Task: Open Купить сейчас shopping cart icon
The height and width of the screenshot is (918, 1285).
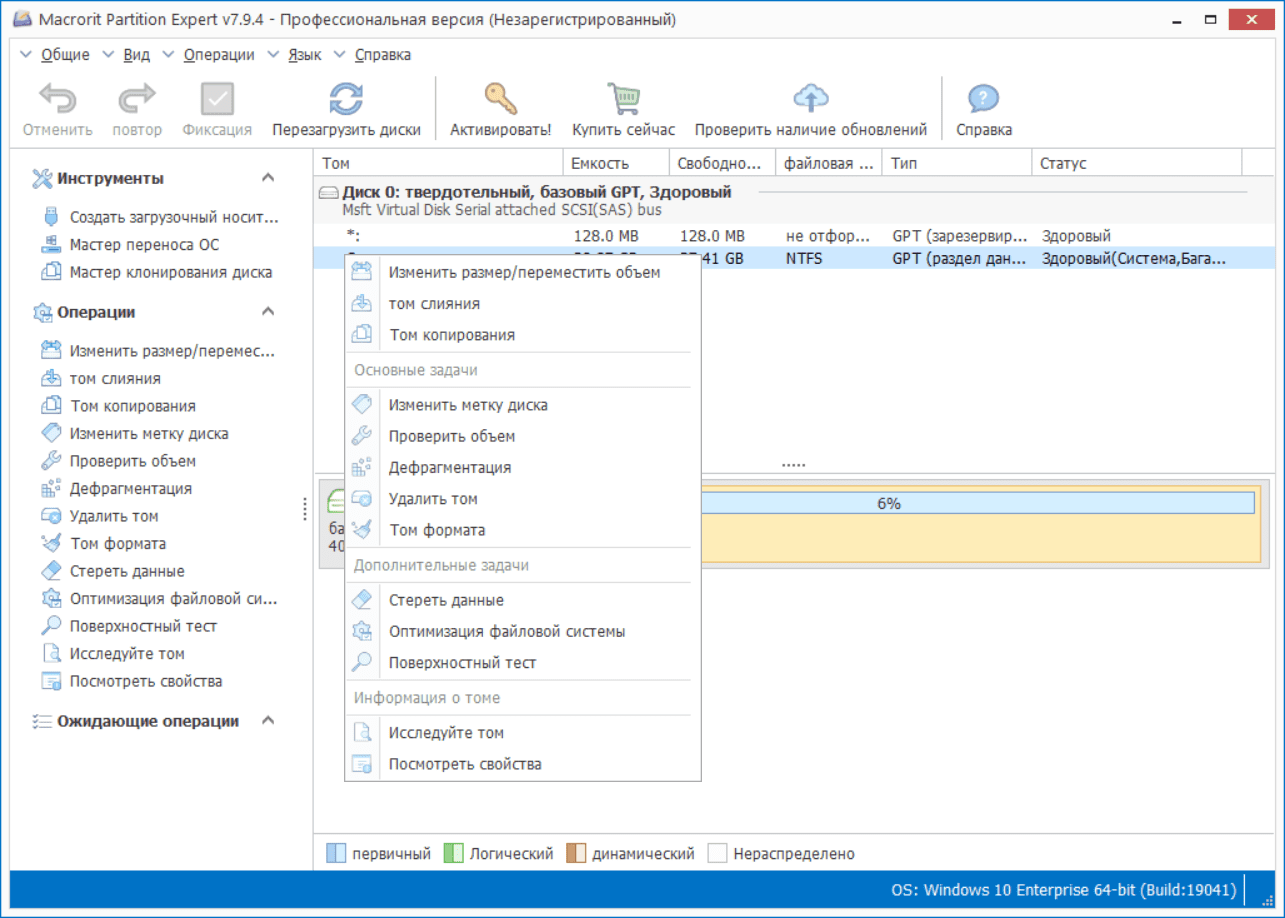Action: pos(623,99)
